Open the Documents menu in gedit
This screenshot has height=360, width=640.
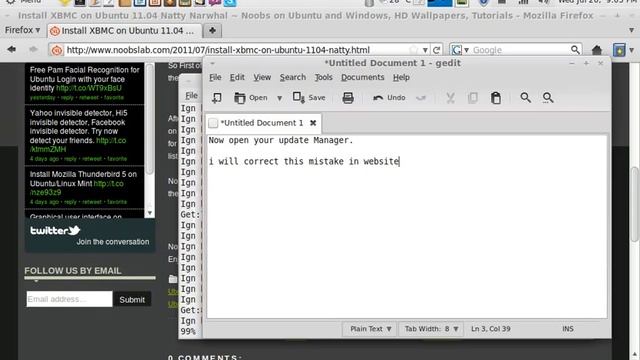362,77
